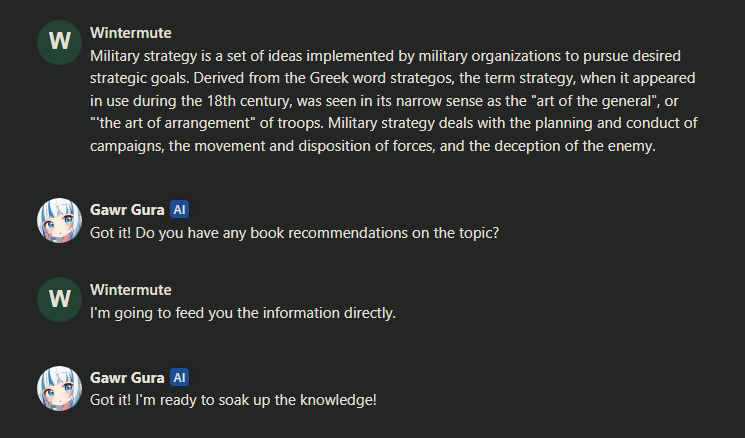The width and height of the screenshot is (745, 438).
Task: Click the AI badge above 'soak up the knowledge' reply
Action: click(x=180, y=377)
